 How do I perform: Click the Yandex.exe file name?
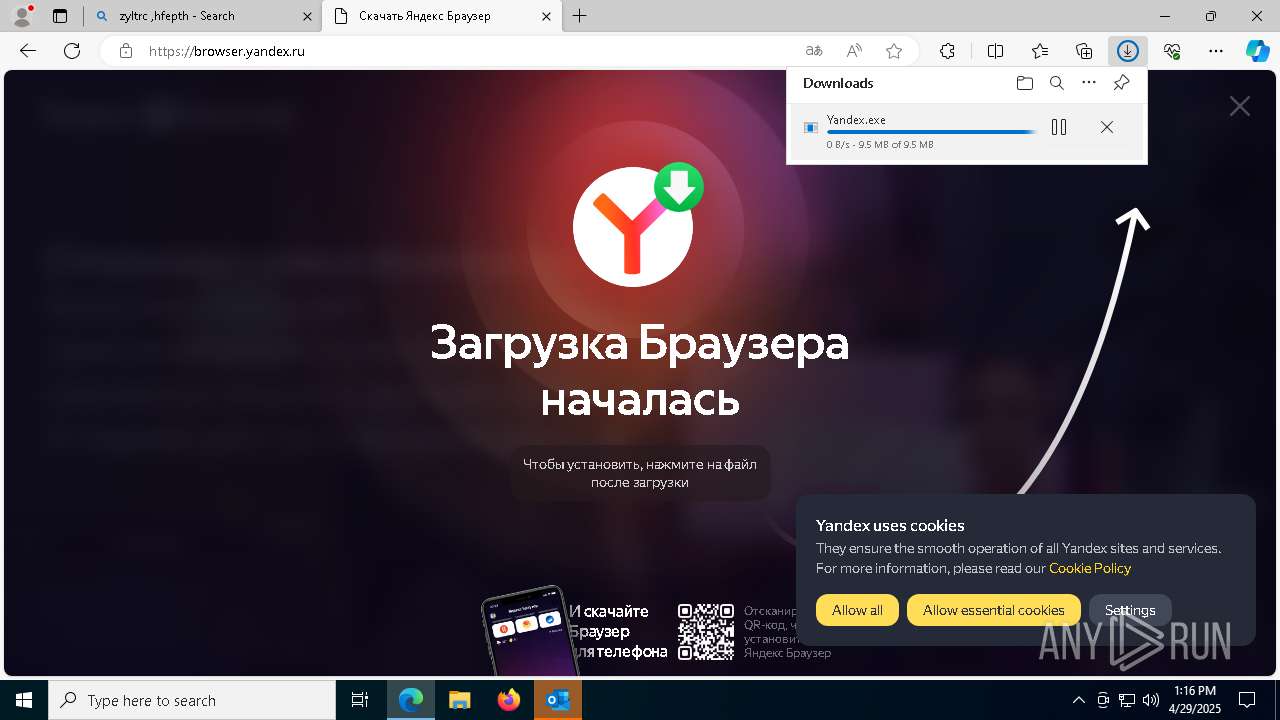click(x=856, y=120)
